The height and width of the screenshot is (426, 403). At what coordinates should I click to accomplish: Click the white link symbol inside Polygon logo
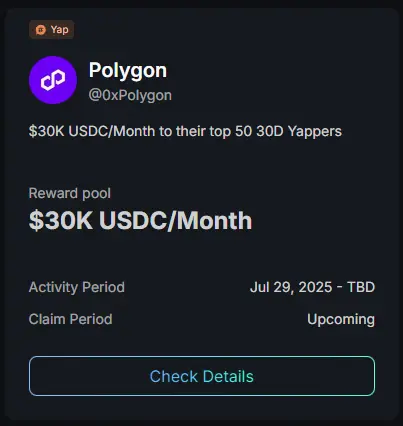click(53, 80)
